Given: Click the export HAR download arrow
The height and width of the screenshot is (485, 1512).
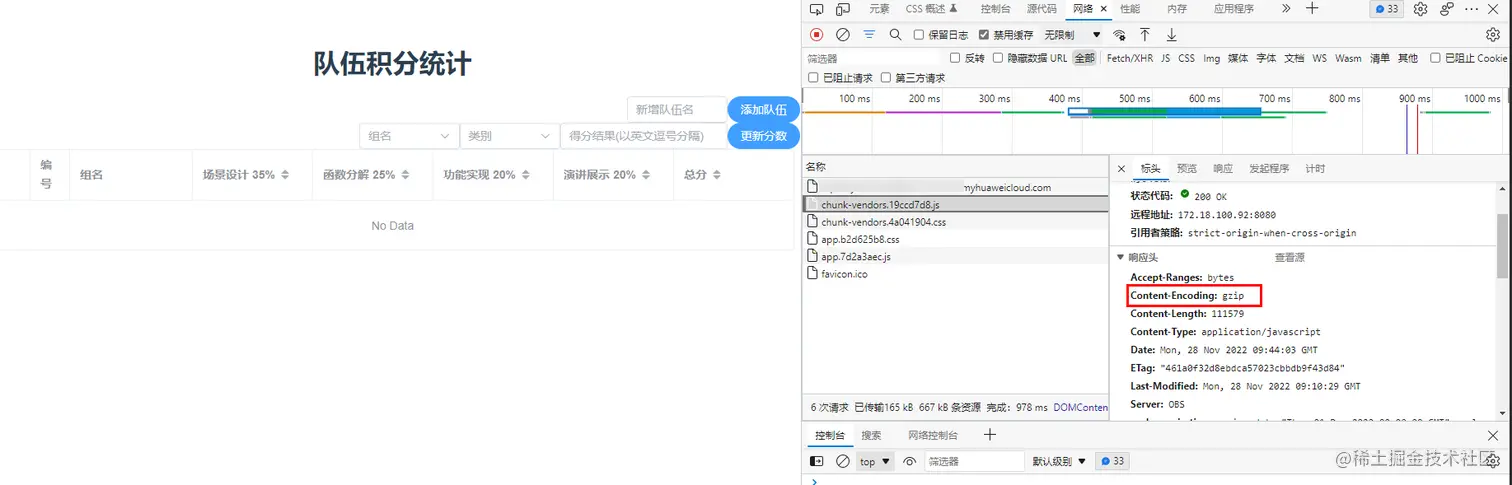Looking at the screenshot, I should click(1172, 34).
